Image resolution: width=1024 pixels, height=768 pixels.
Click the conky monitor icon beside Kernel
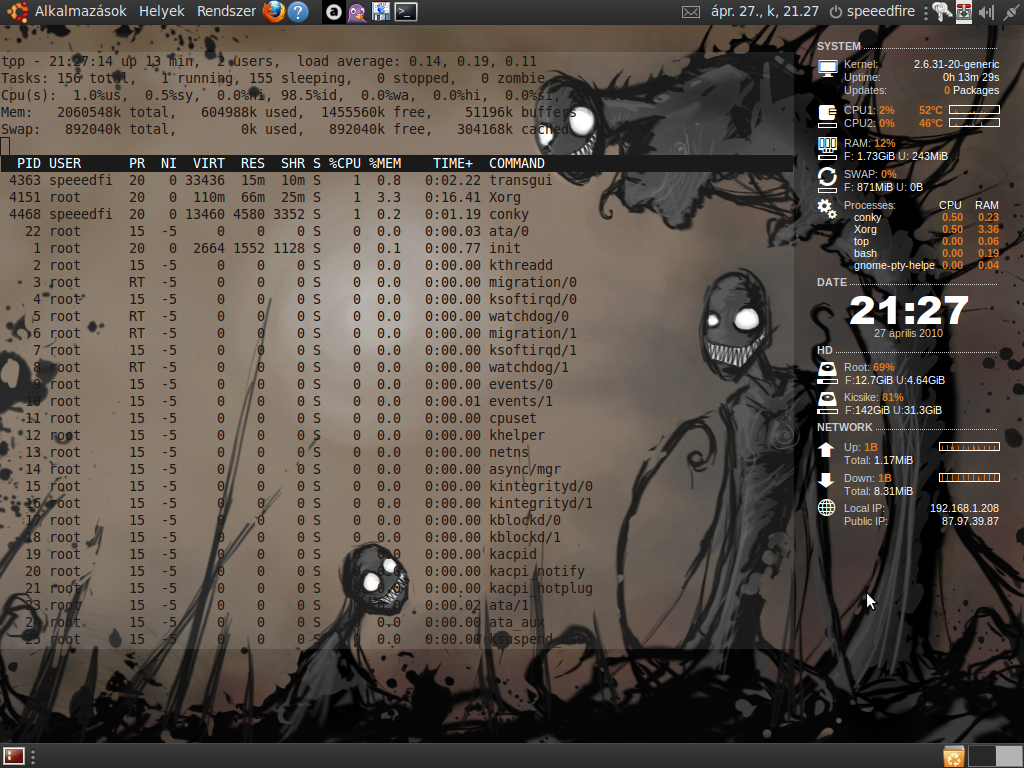click(x=827, y=69)
